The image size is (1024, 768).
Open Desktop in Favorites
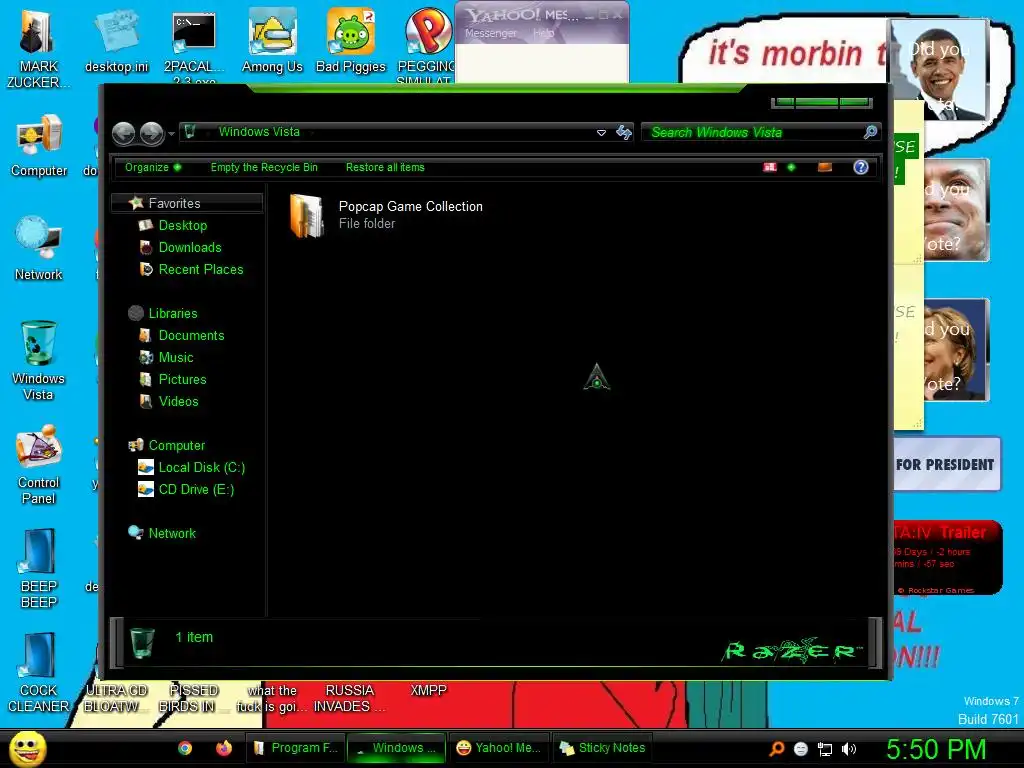(182, 225)
